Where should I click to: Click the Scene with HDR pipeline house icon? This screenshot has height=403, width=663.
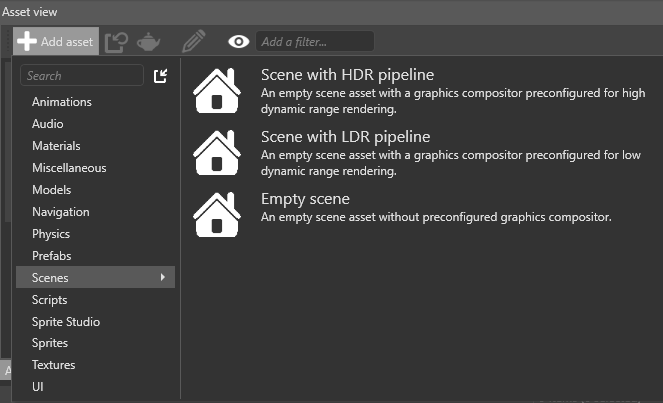216,91
